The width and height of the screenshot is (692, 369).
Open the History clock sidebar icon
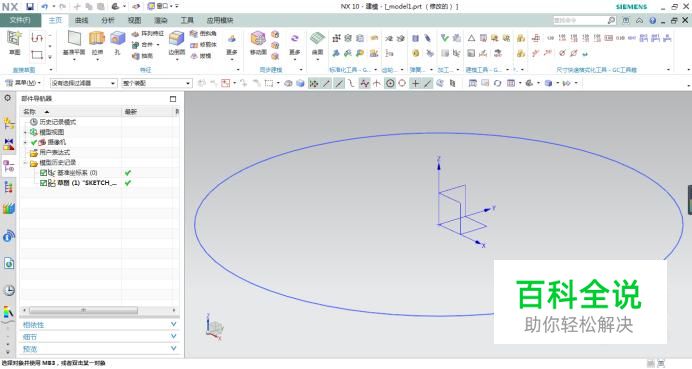[9, 290]
